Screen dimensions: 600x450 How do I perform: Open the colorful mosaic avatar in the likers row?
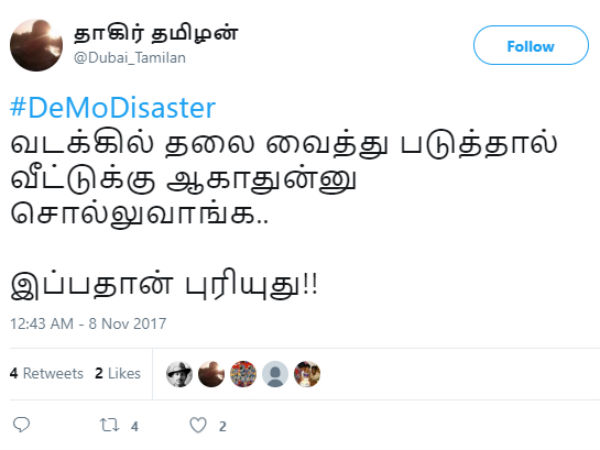(243, 374)
